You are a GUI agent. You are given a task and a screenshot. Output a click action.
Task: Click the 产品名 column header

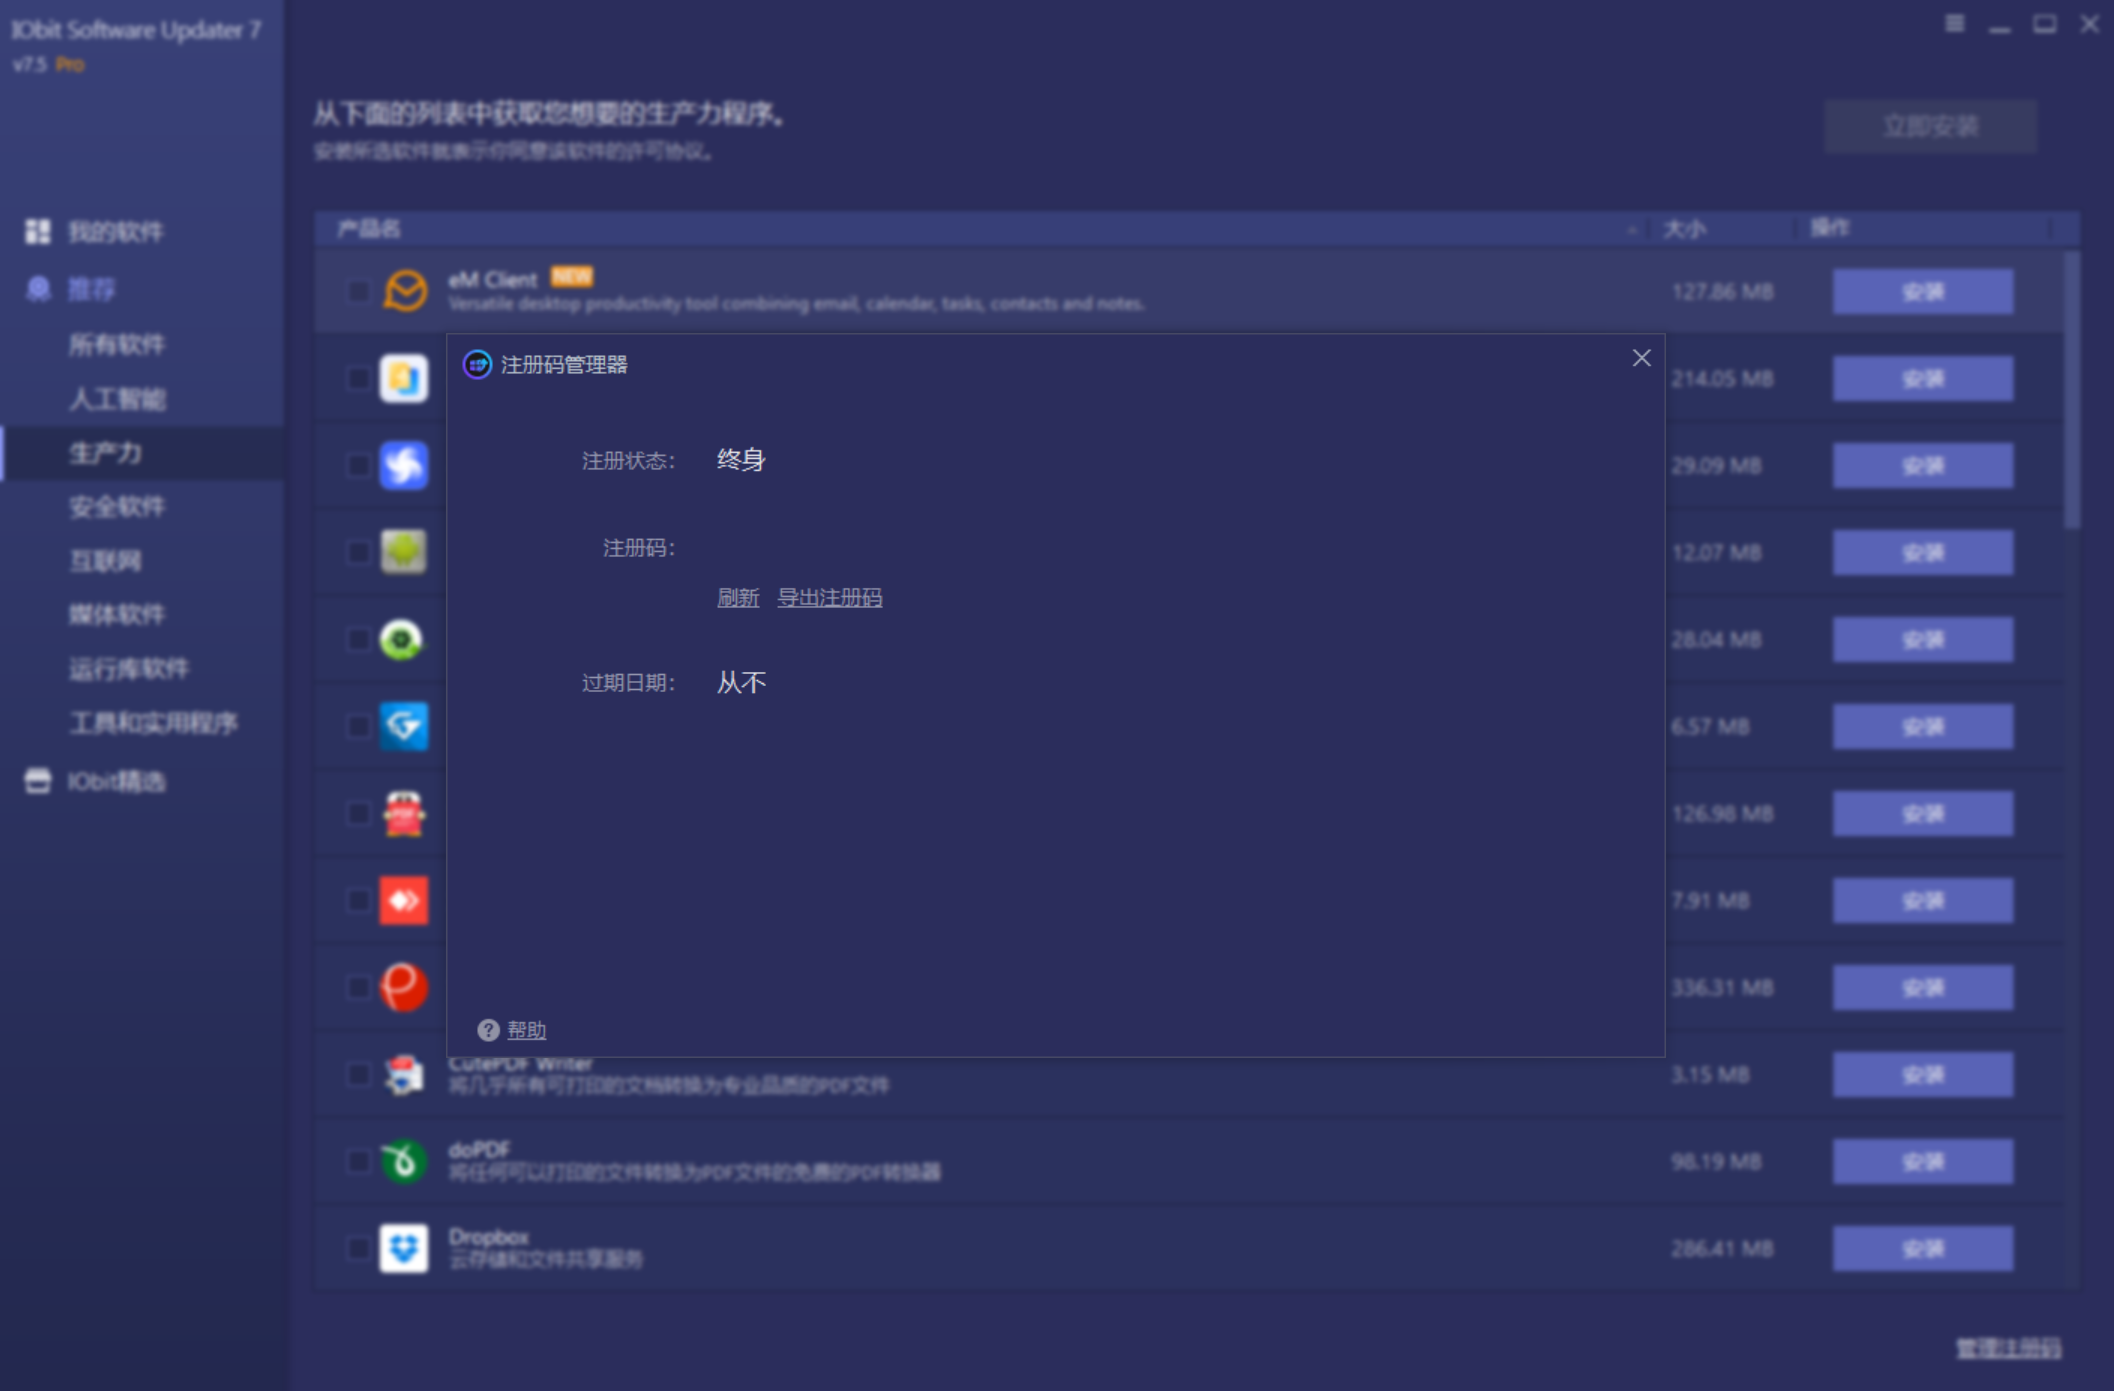369,229
